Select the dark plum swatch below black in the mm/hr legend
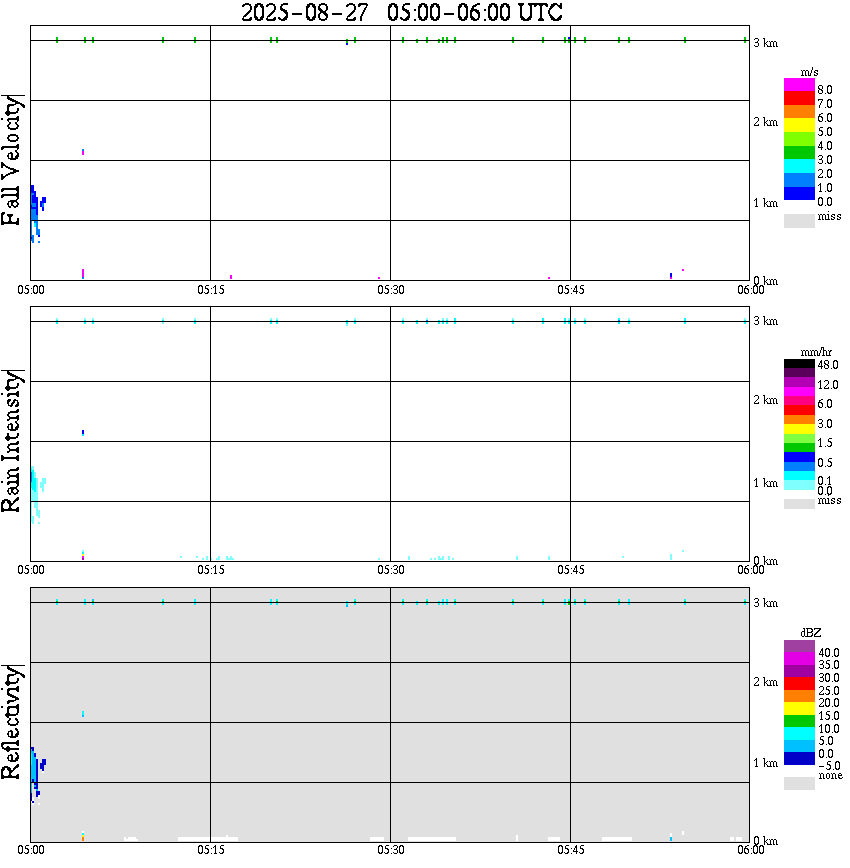850x868 pixels. pyautogui.click(x=799, y=373)
